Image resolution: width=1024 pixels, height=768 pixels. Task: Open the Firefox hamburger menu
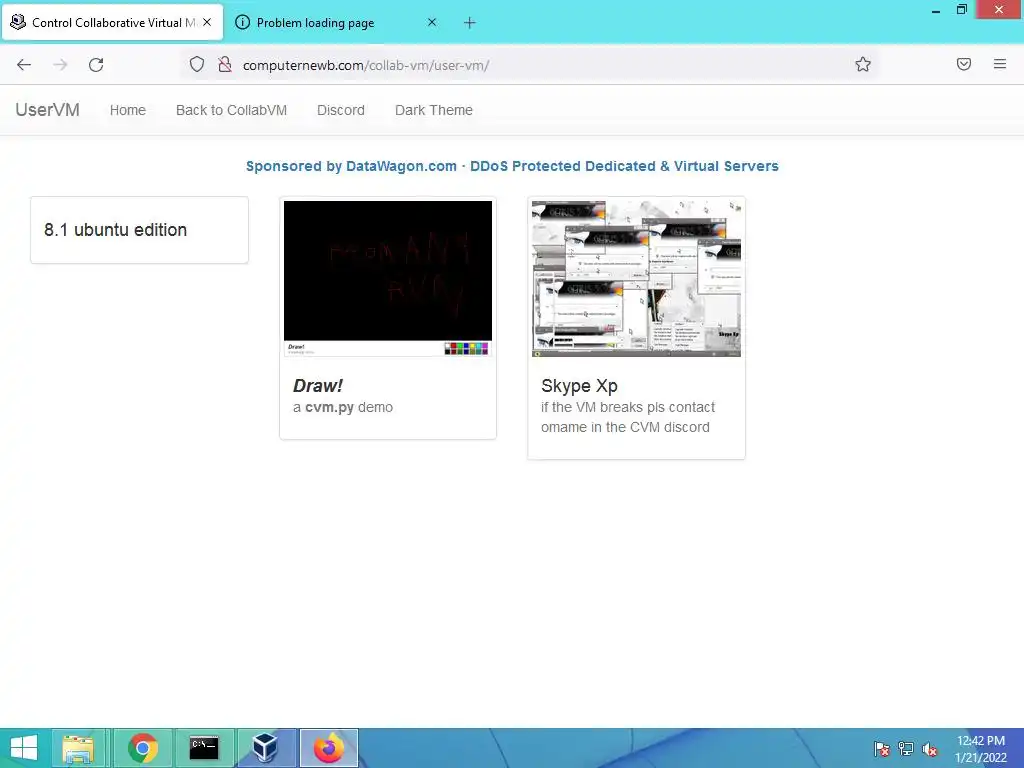coord(1000,64)
